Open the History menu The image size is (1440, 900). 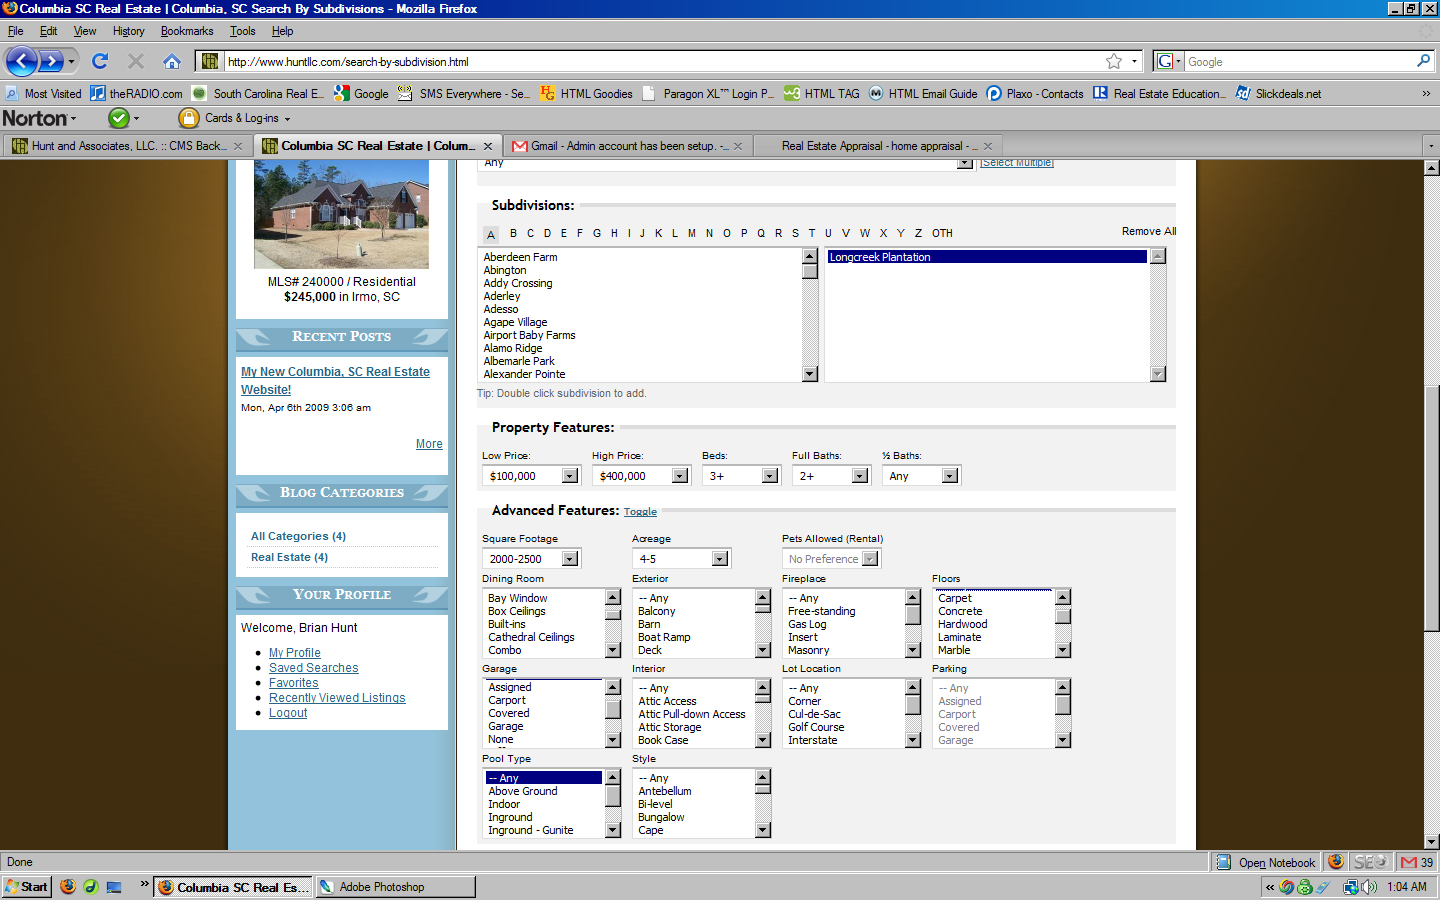[129, 31]
